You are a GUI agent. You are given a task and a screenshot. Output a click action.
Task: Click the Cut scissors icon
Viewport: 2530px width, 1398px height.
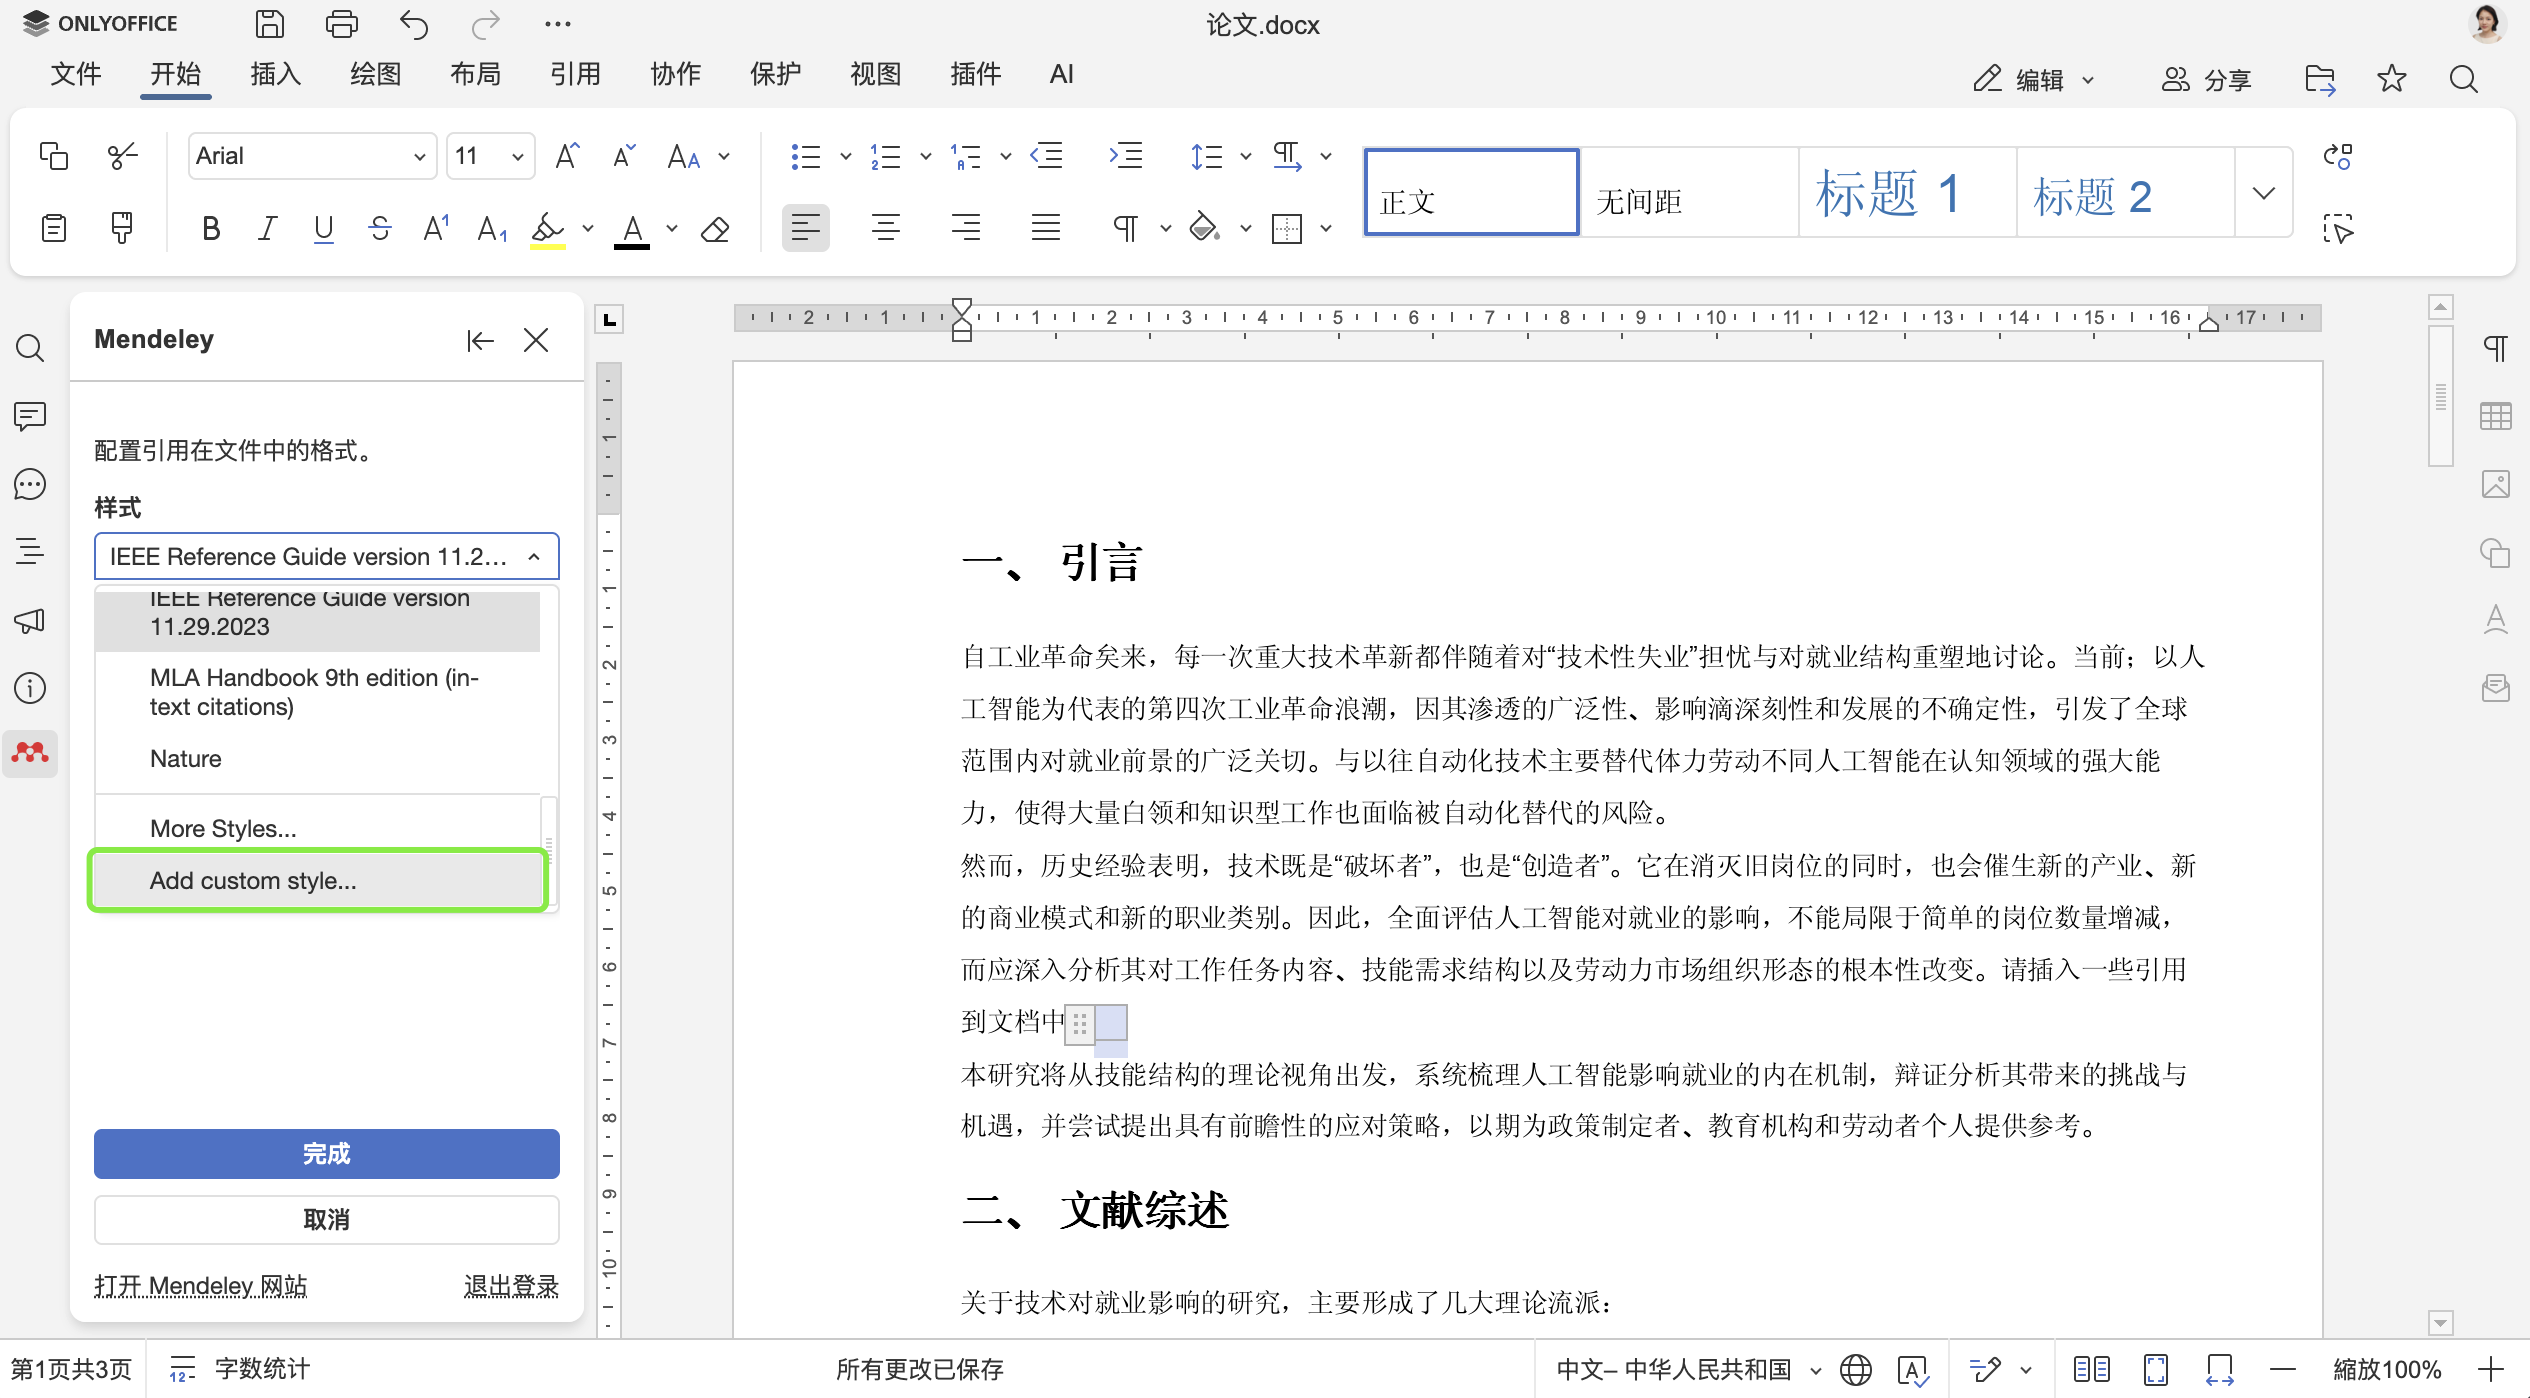coord(122,156)
